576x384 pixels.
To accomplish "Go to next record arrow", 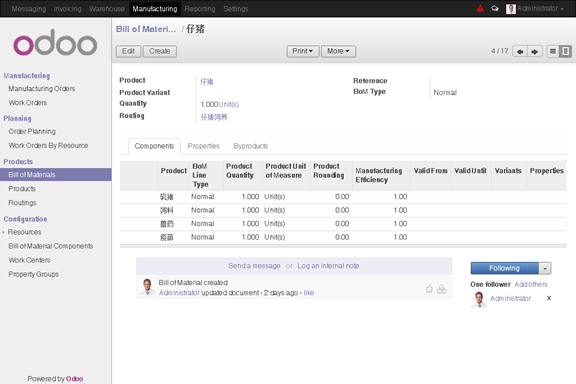I will point(535,52).
